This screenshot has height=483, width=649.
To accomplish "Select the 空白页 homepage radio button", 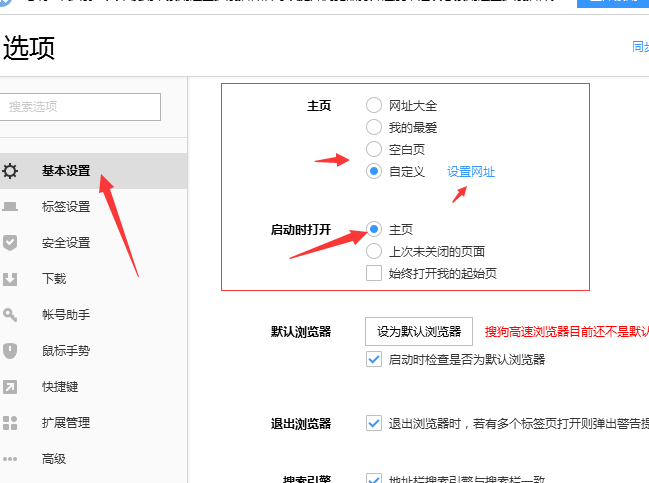I will click(374, 149).
